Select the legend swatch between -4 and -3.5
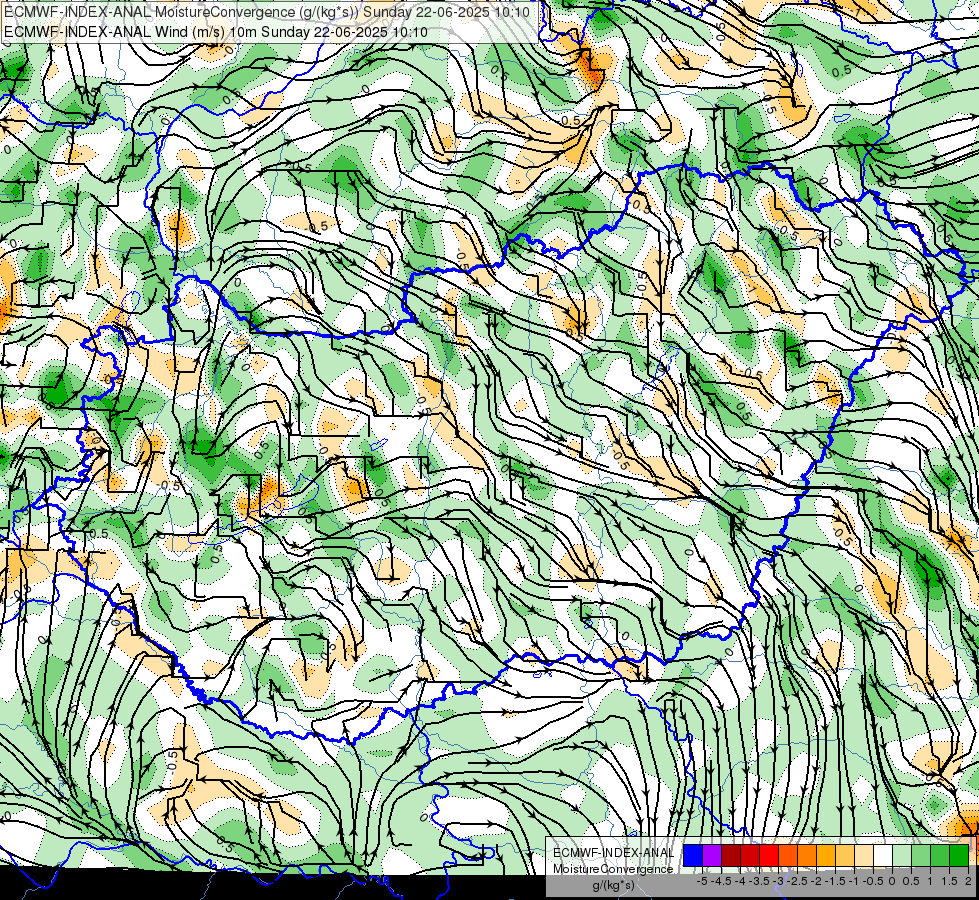 [750, 856]
